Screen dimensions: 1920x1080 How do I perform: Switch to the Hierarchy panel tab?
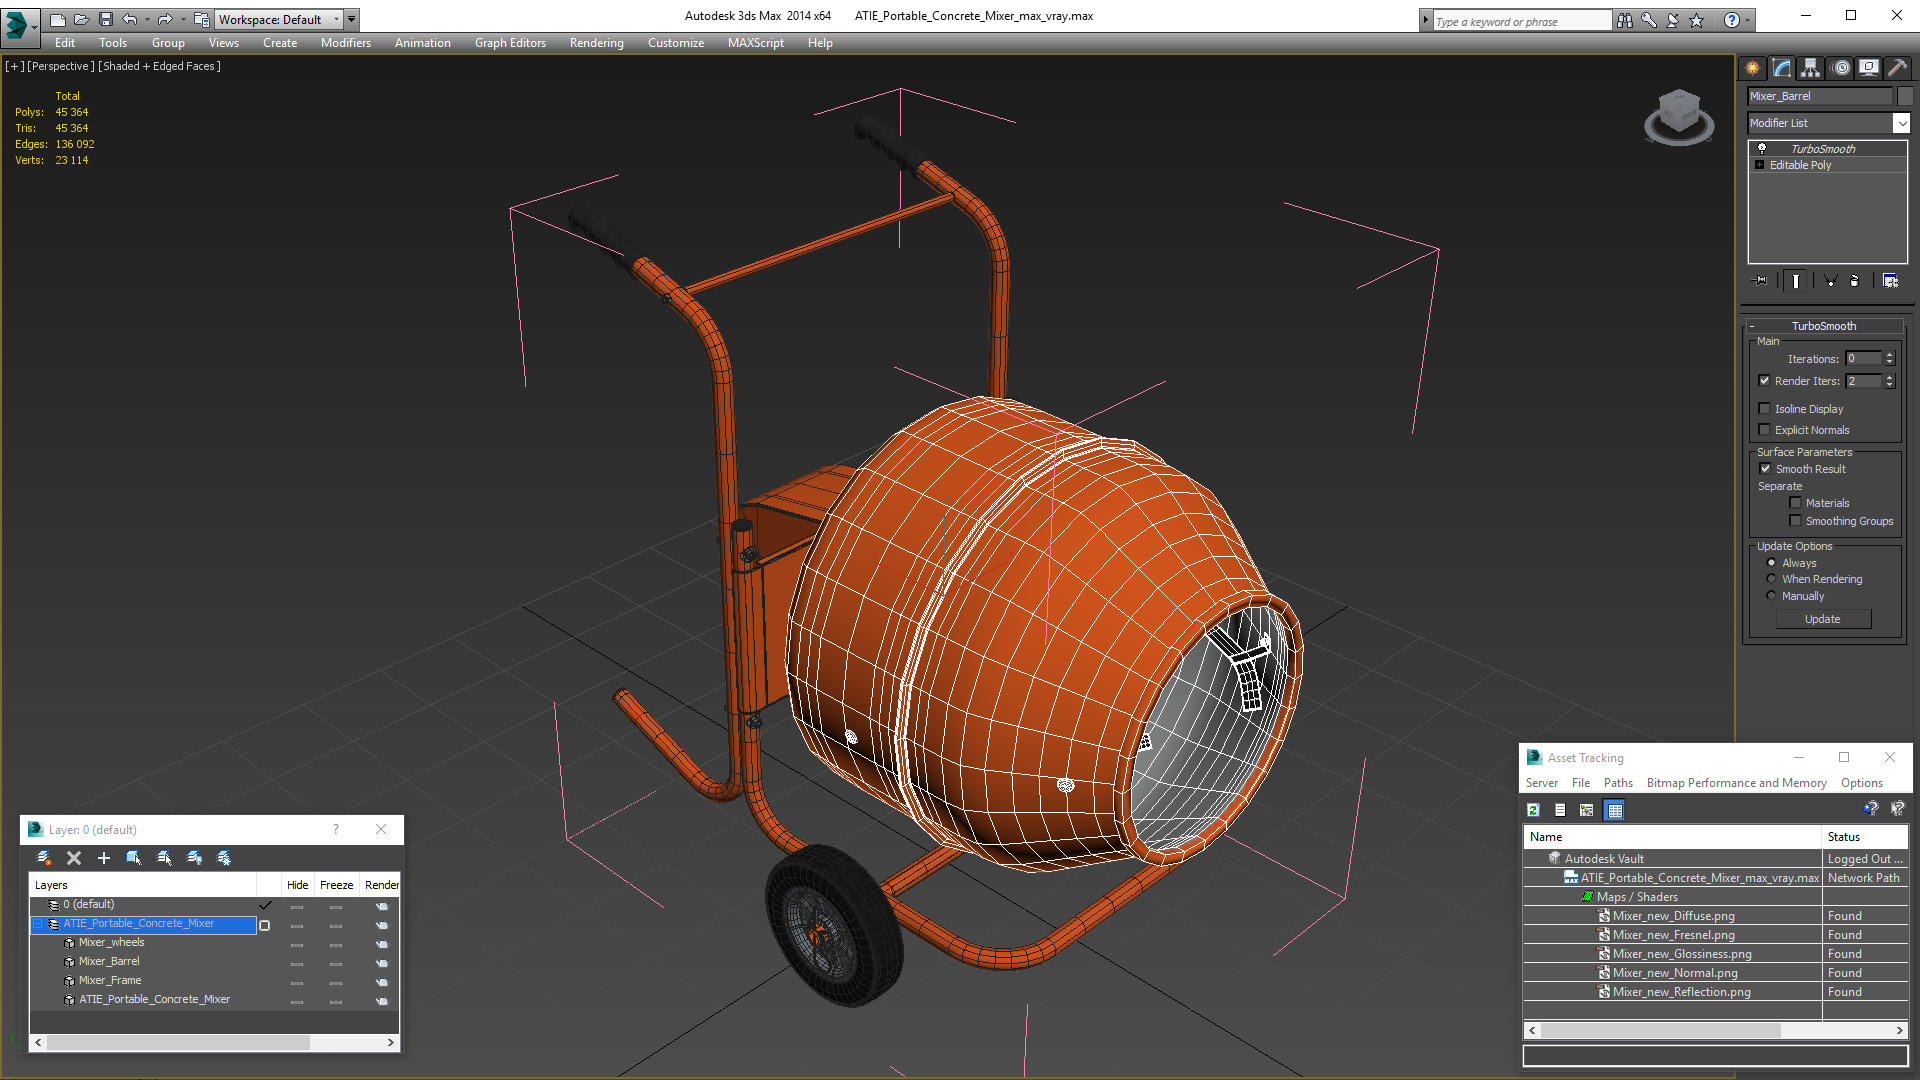click(1810, 68)
